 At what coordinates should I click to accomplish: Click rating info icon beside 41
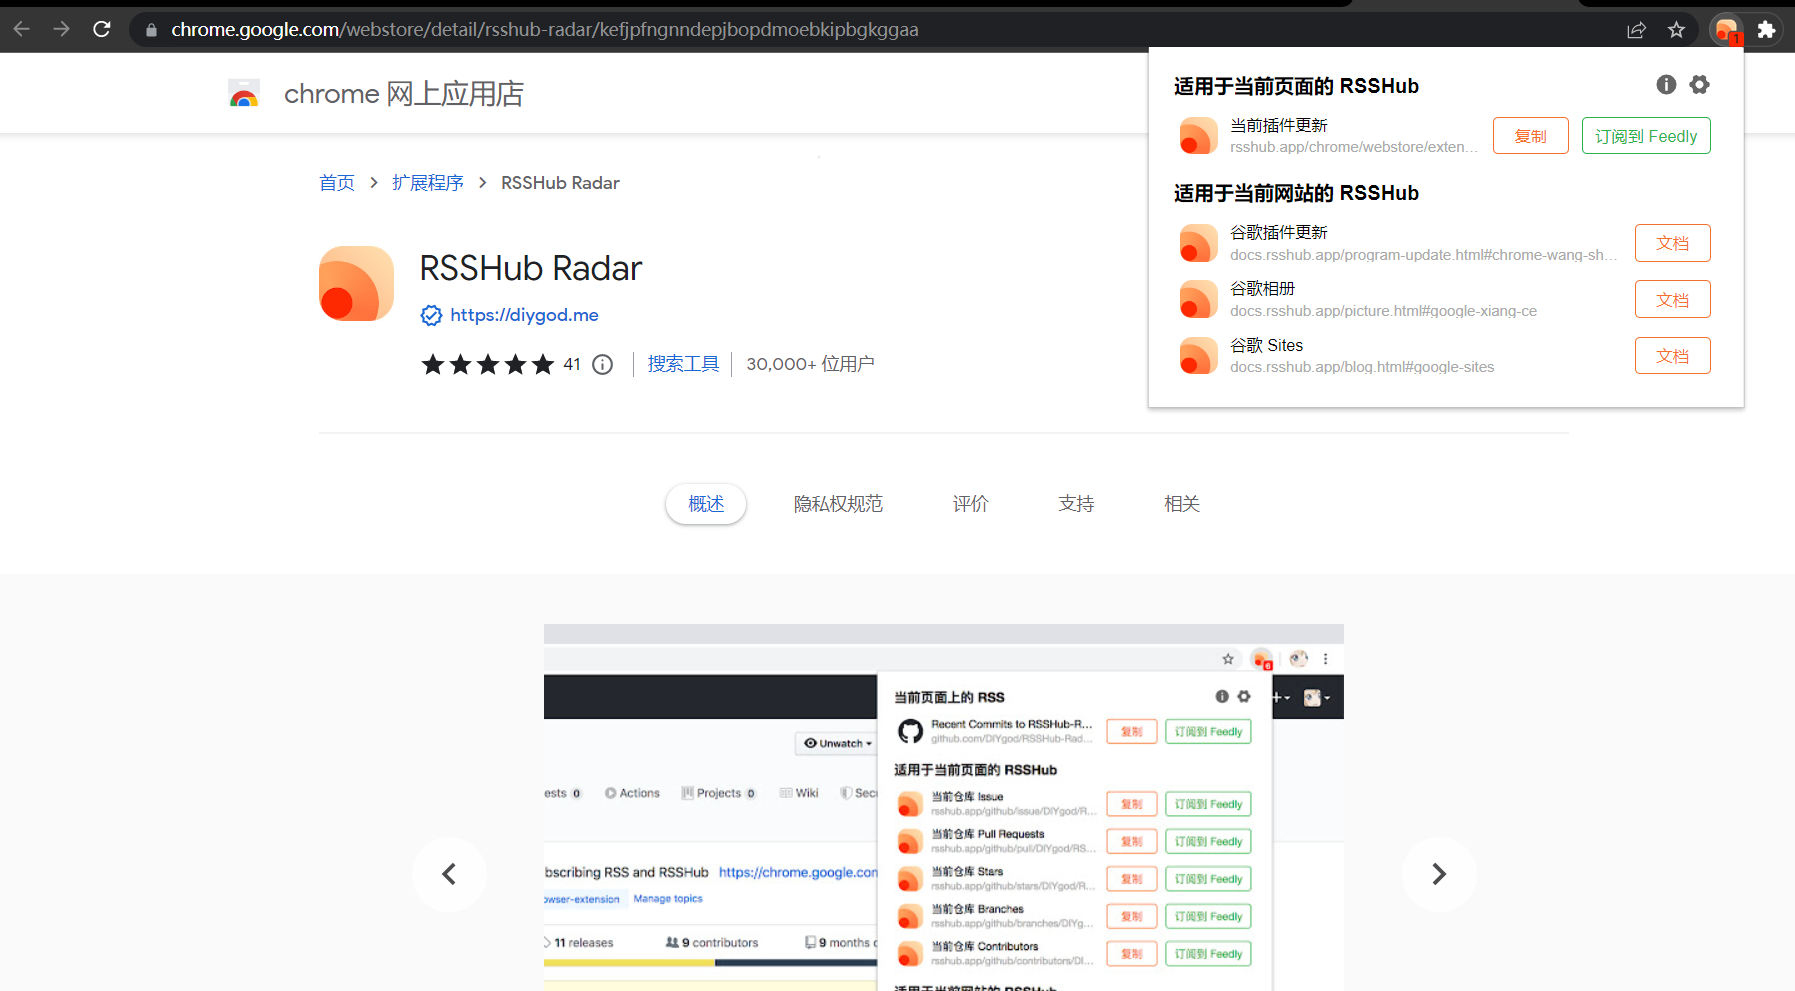coord(602,364)
